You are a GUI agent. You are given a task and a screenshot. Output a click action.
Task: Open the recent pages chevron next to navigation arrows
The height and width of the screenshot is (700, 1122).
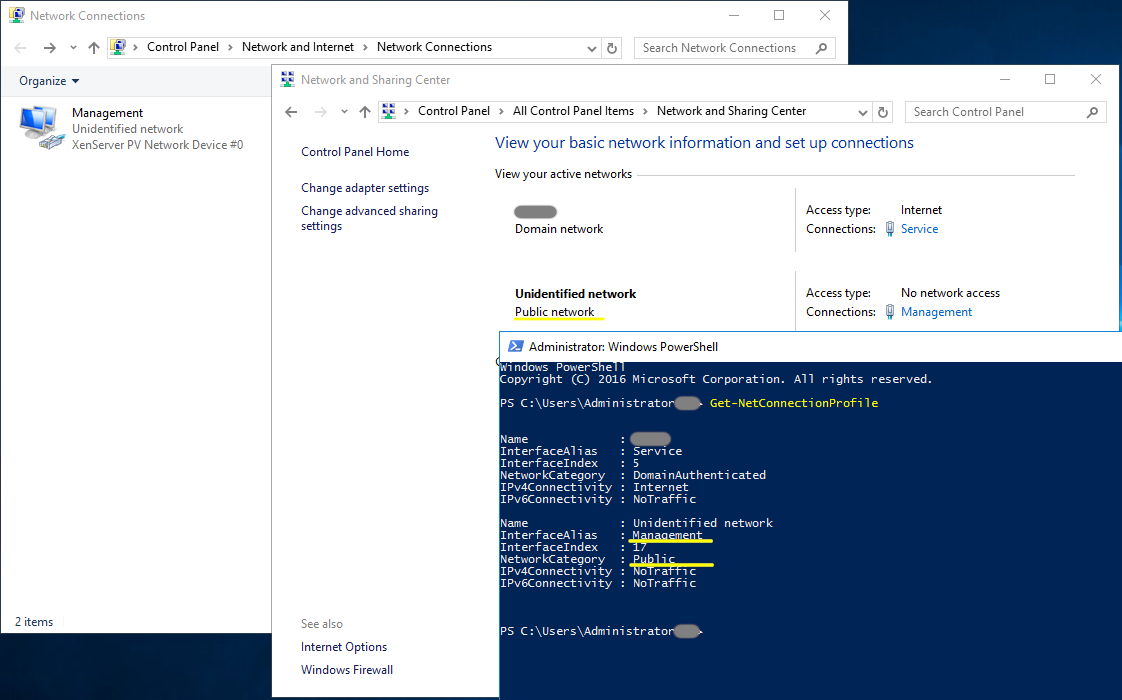click(x=71, y=47)
